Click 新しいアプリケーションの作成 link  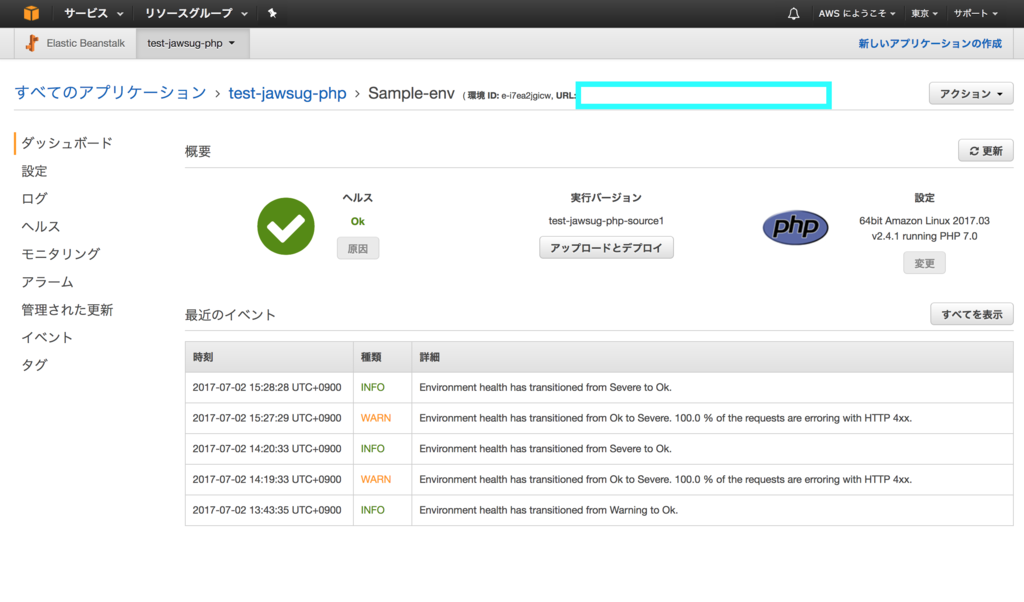pos(930,43)
